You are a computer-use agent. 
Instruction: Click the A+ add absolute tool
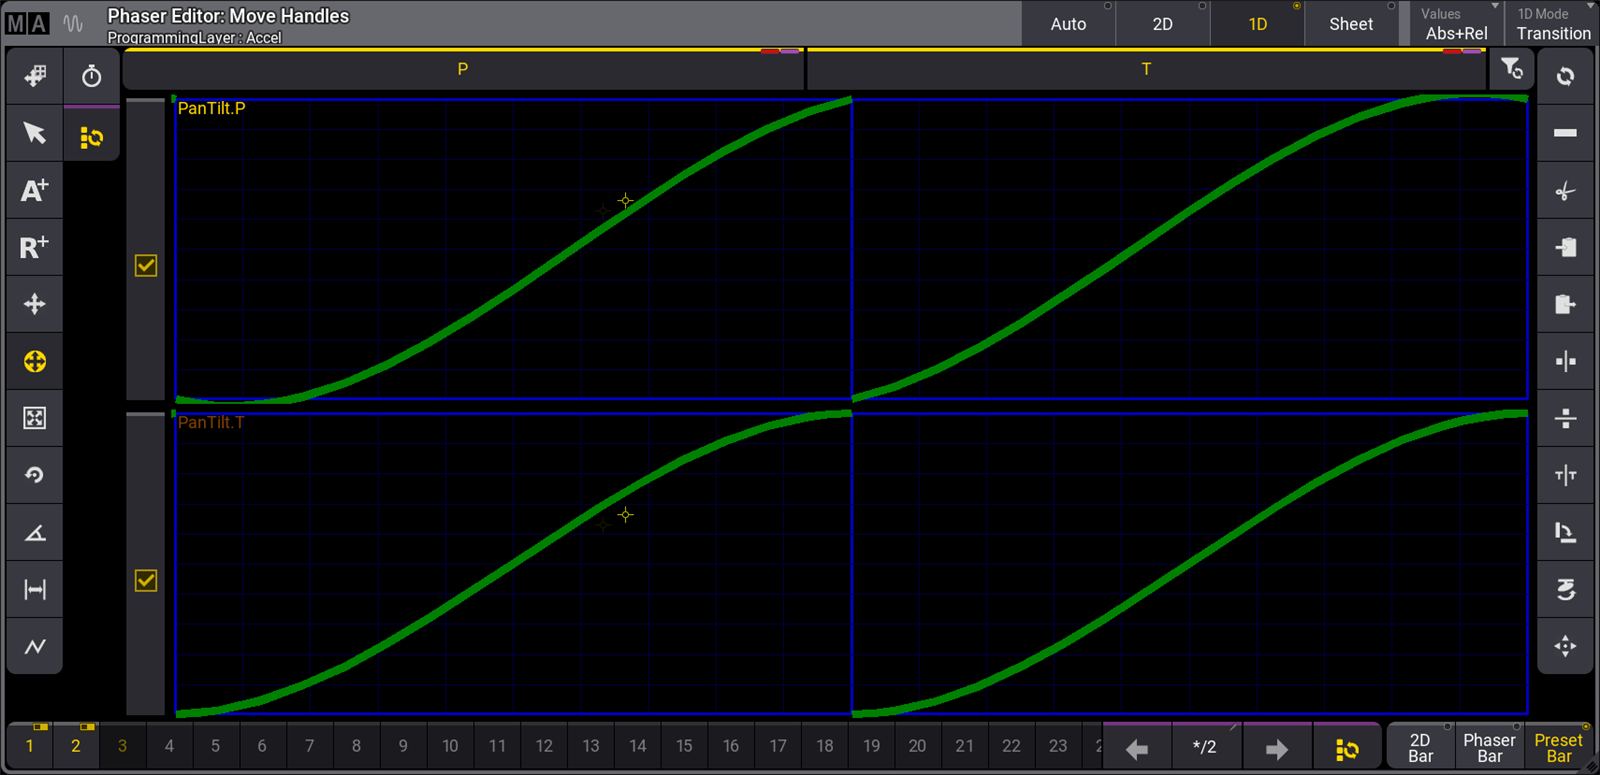pos(34,190)
